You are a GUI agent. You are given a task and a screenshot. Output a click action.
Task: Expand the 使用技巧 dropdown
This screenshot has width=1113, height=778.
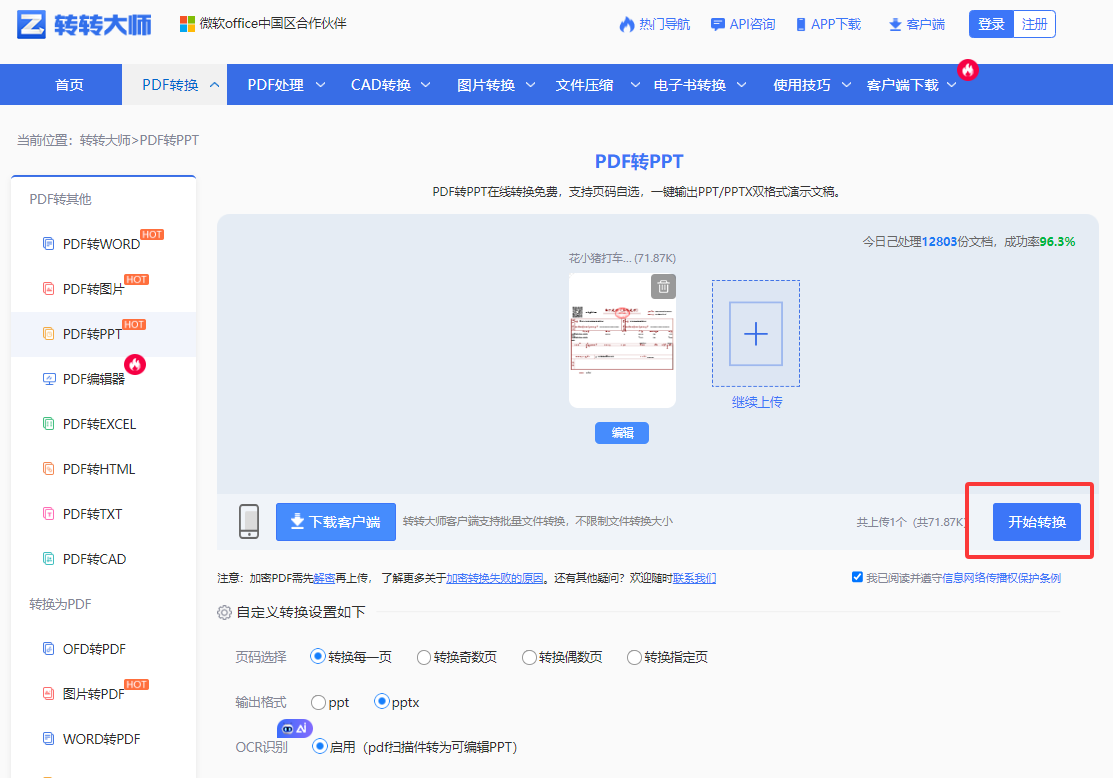pyautogui.click(x=846, y=84)
